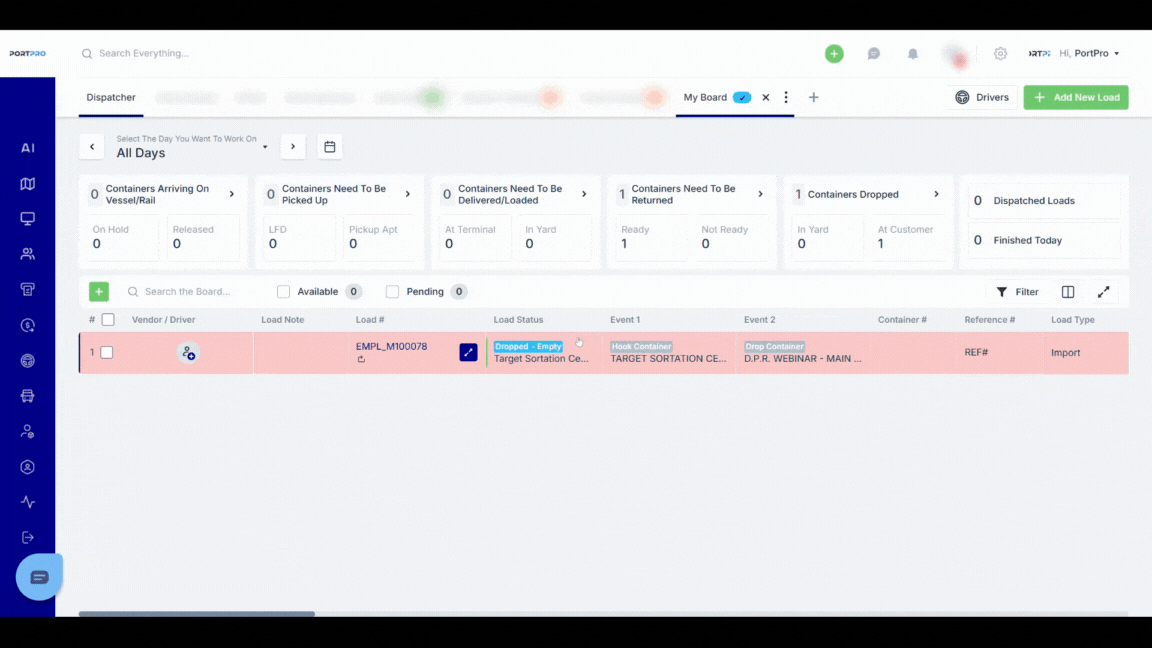1152x648 pixels.
Task: Go to next day arrow
Action: 292,147
